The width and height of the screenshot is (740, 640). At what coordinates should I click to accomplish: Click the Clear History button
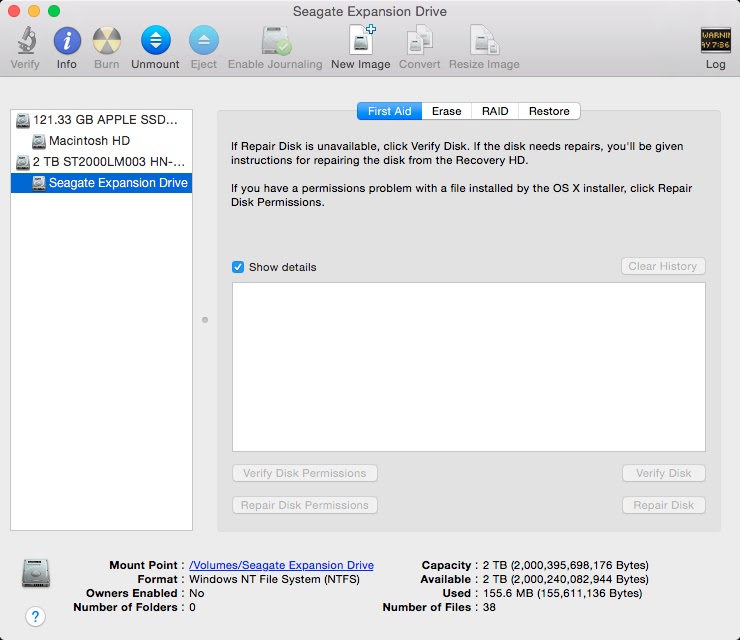tap(663, 266)
